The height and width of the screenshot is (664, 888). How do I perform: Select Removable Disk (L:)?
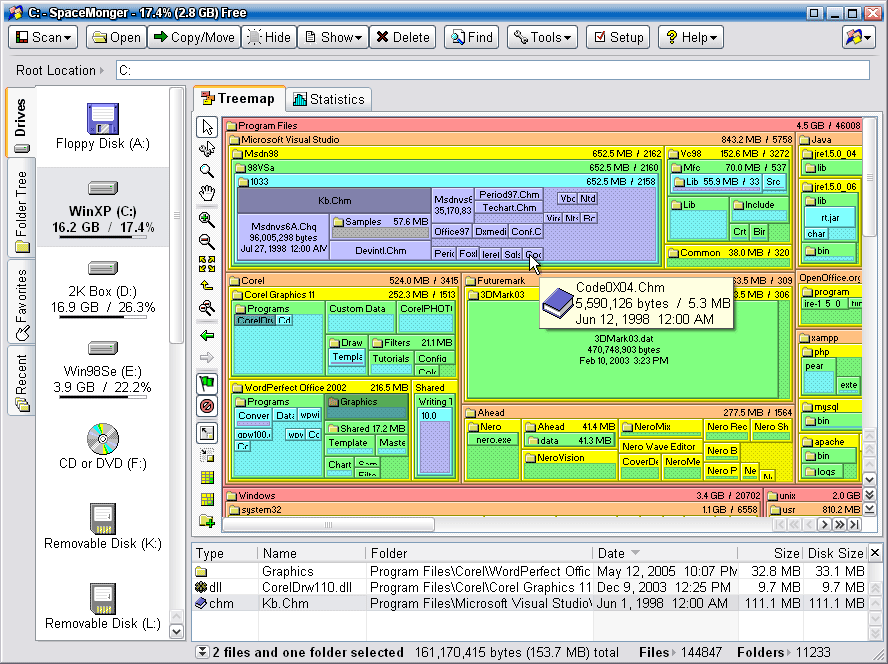(x=103, y=607)
